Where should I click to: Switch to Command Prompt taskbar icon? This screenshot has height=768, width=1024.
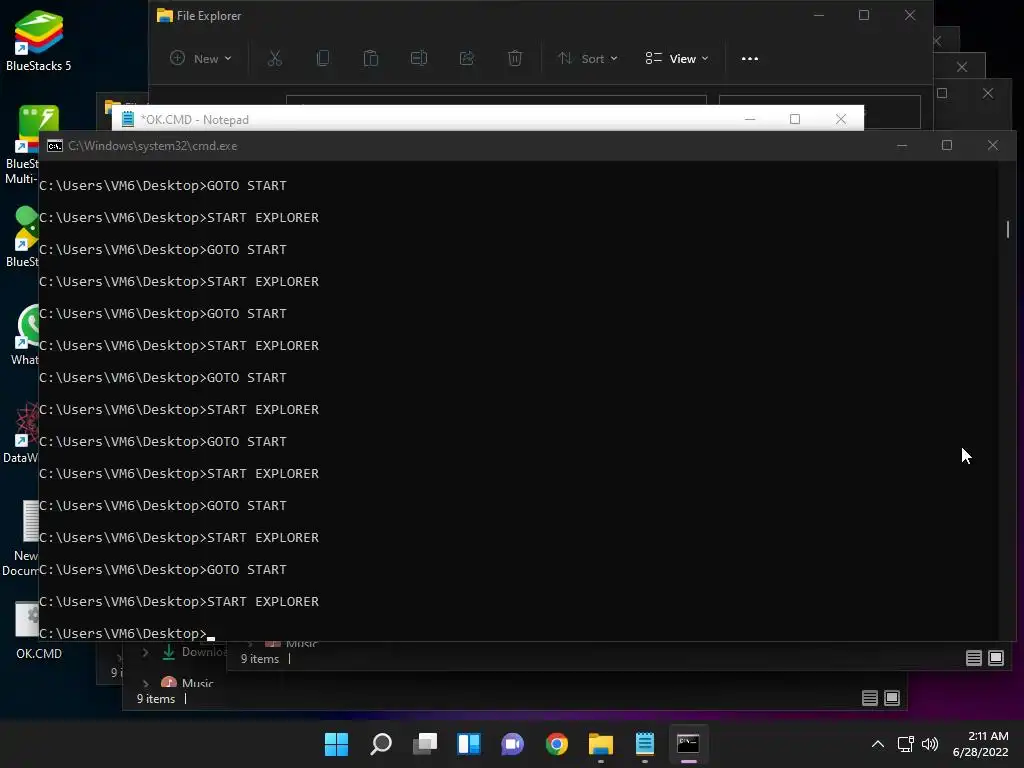point(688,744)
